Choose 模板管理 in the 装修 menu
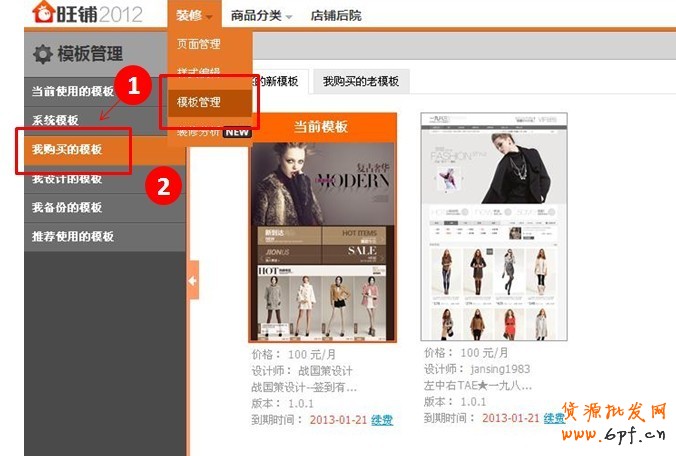Image resolution: width=676 pixels, height=456 pixels. pyautogui.click(x=198, y=102)
